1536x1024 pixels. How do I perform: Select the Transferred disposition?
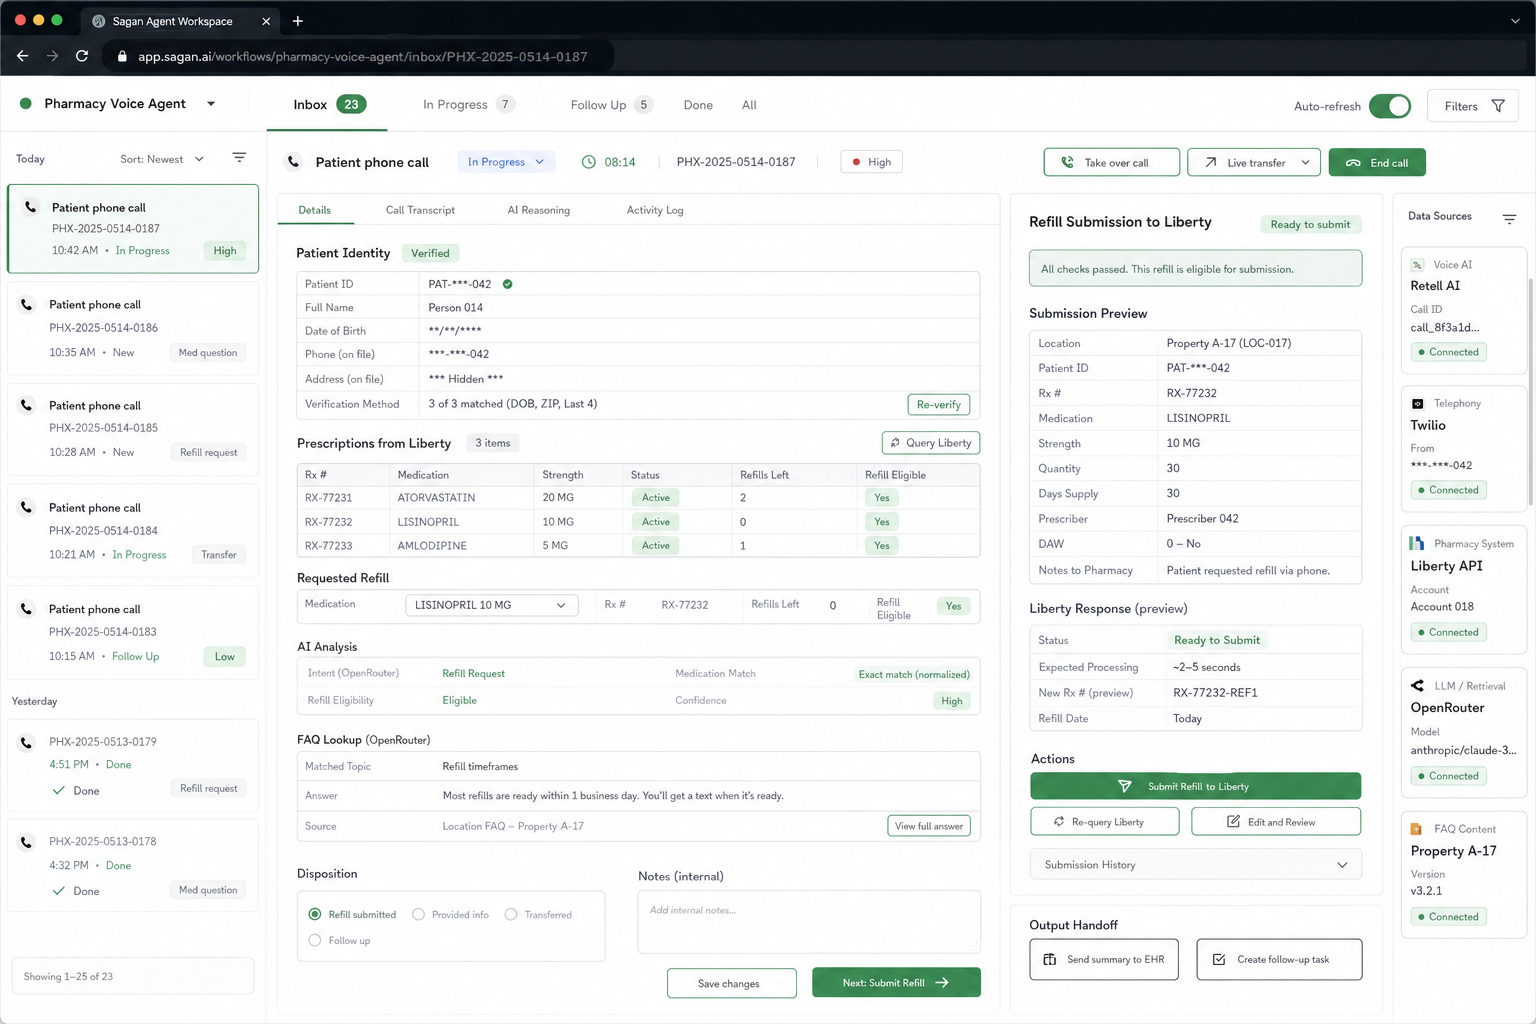[x=511, y=914]
